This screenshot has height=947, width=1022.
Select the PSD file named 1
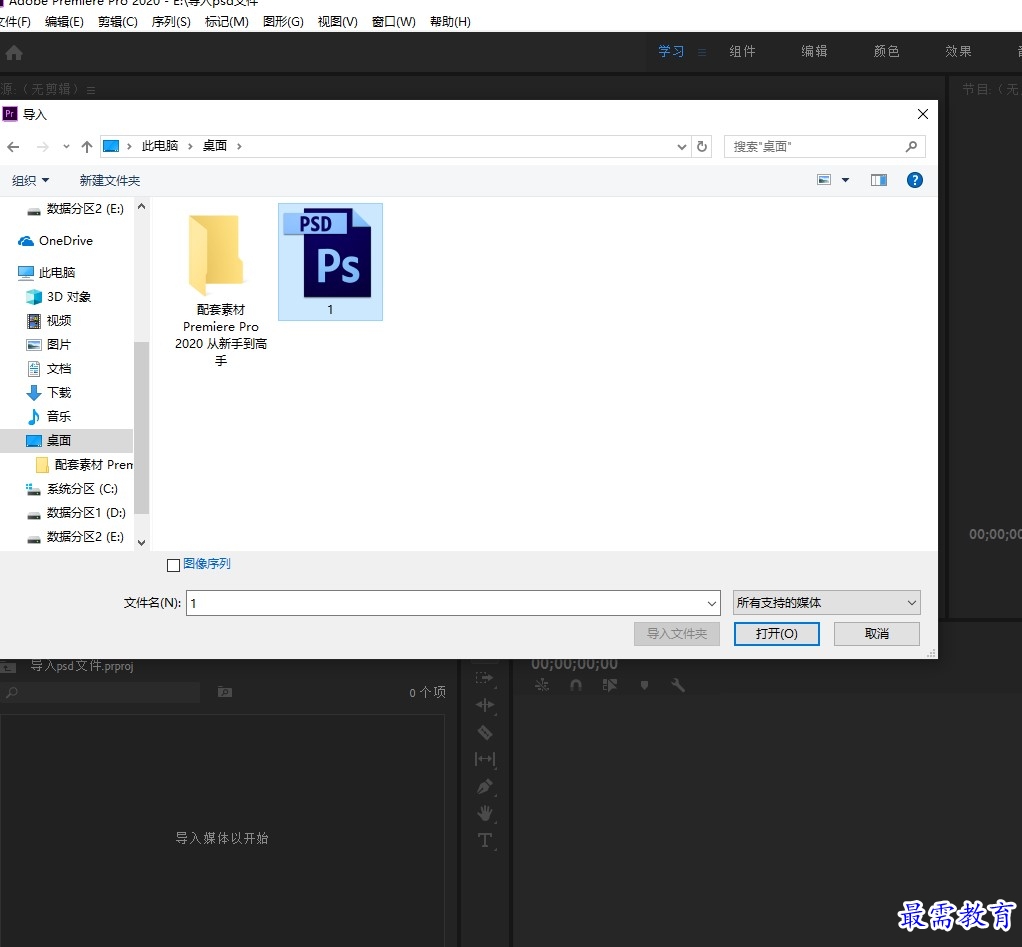click(330, 261)
